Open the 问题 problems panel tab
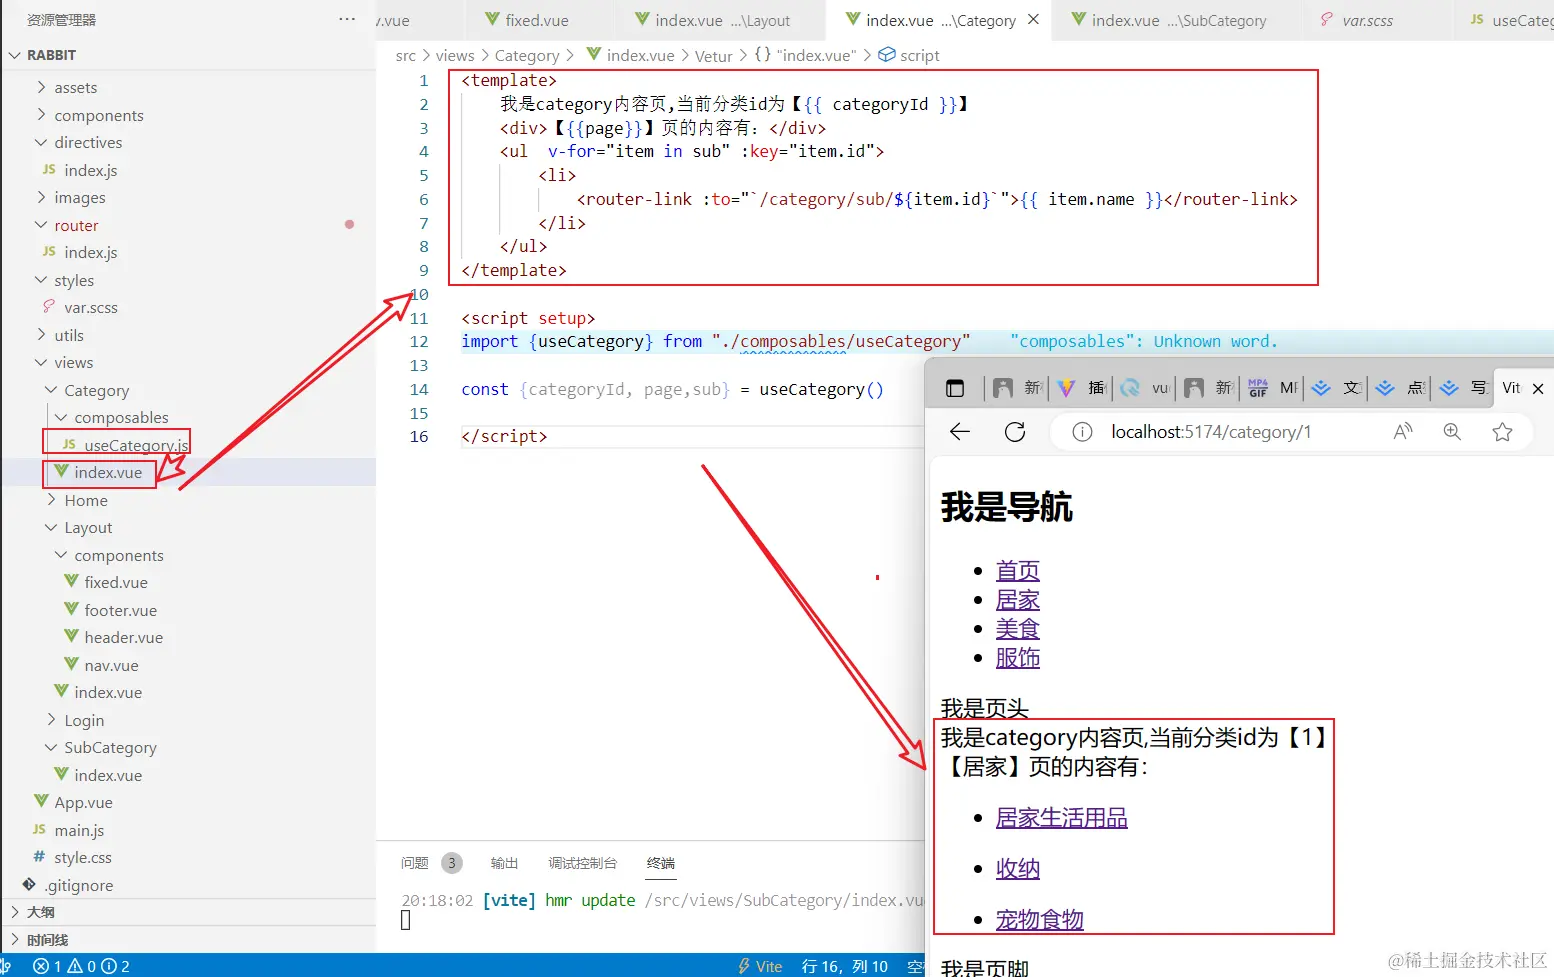This screenshot has height=977, width=1554. click(x=414, y=863)
